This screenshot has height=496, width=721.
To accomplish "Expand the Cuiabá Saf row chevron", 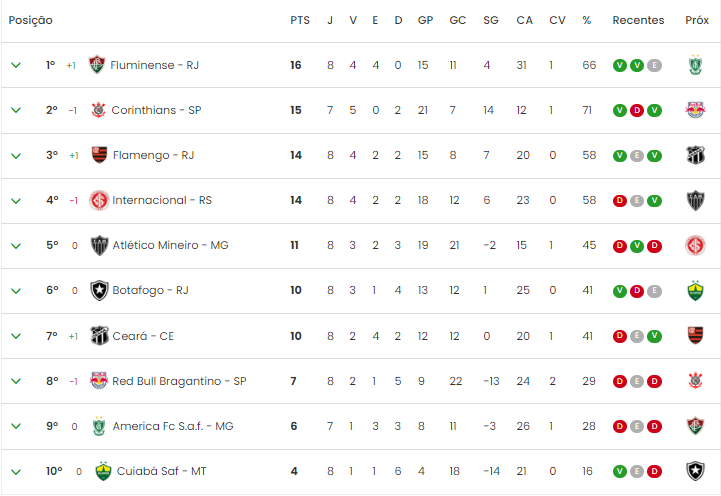I will pyautogui.click(x=16, y=472).
